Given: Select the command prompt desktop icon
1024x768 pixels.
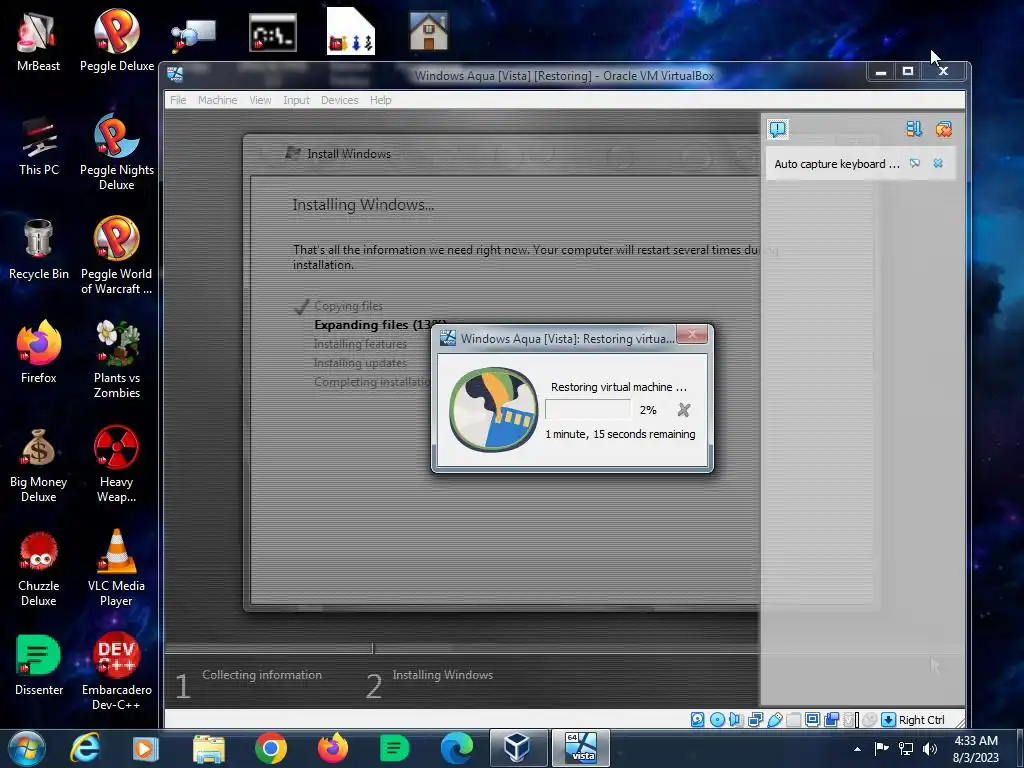Looking at the screenshot, I should (x=272, y=33).
